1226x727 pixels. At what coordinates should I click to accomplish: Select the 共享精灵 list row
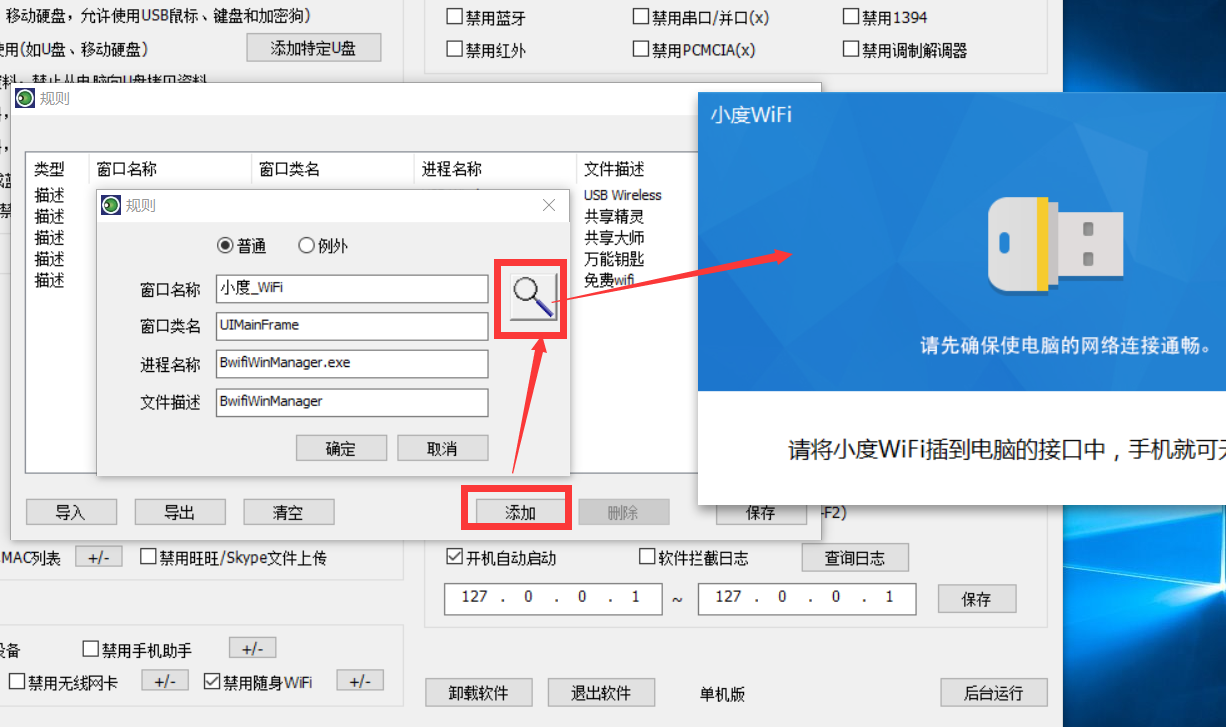pos(614,216)
